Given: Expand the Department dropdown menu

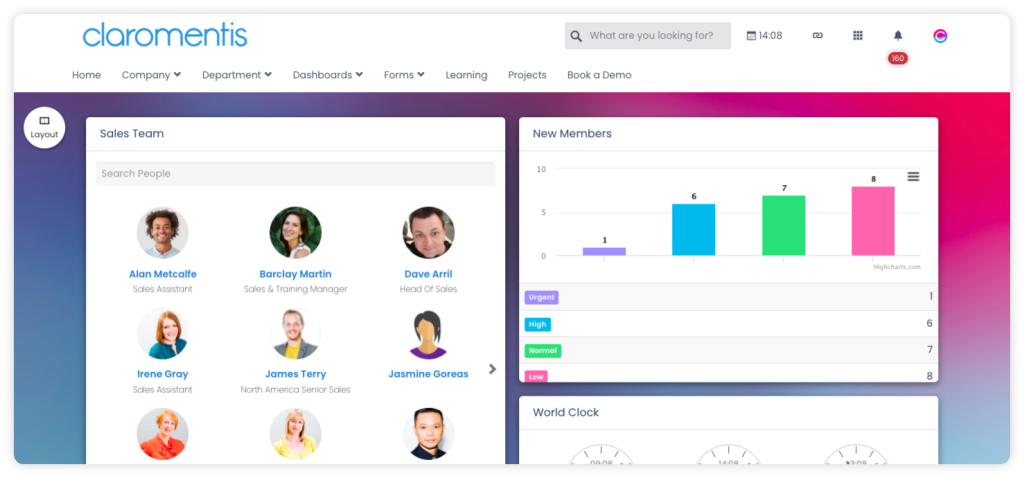Looking at the screenshot, I should click(237, 75).
